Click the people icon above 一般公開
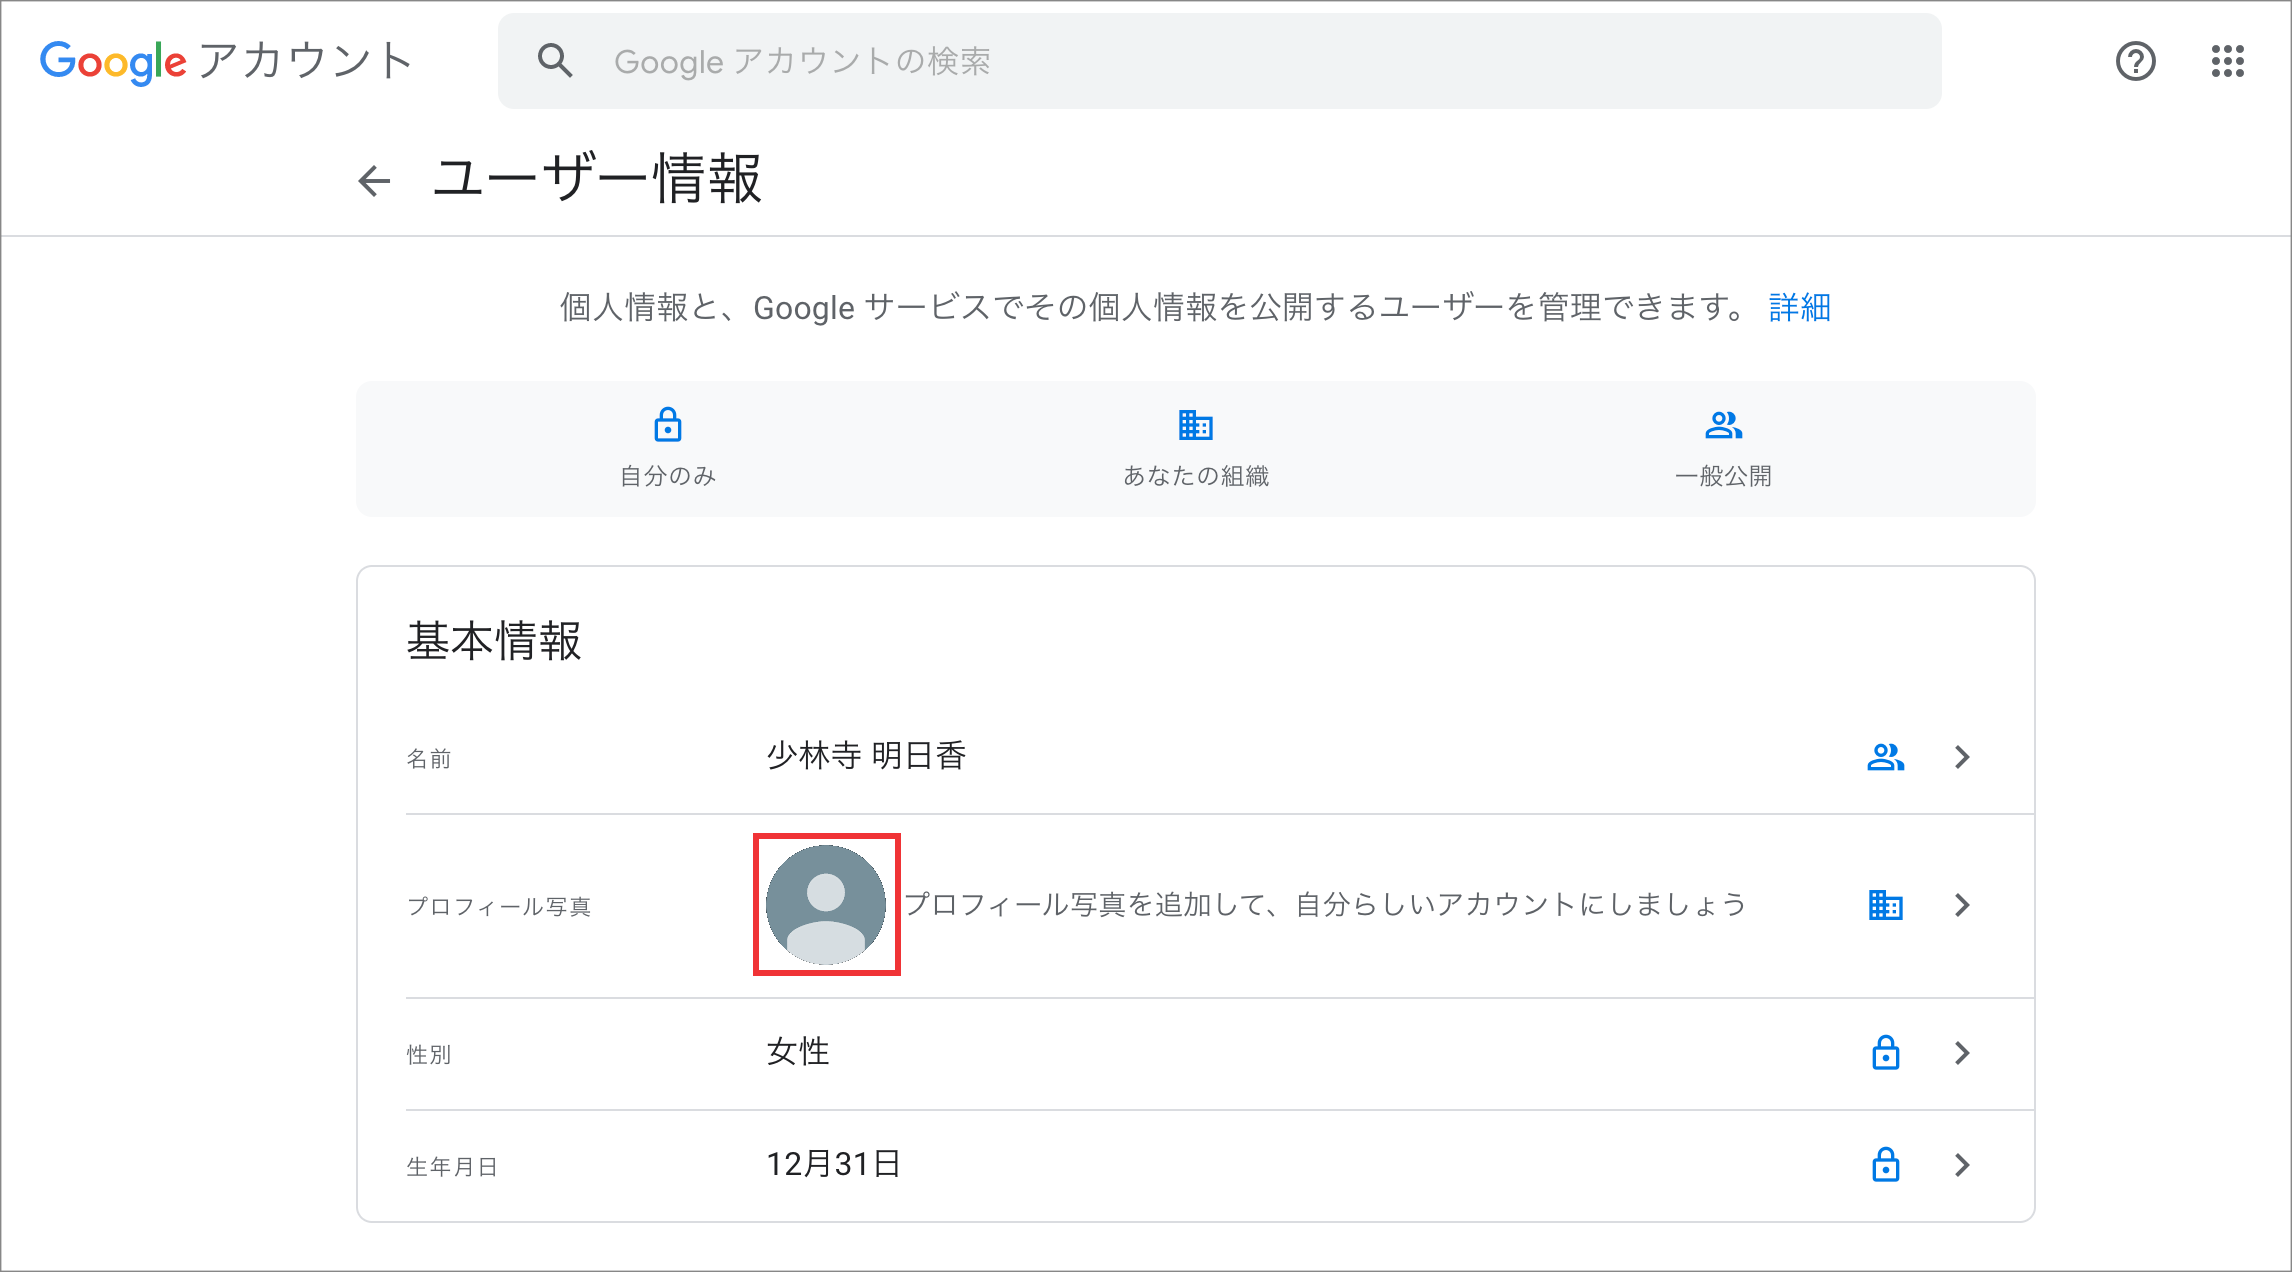2292x1272 pixels. tap(1723, 425)
